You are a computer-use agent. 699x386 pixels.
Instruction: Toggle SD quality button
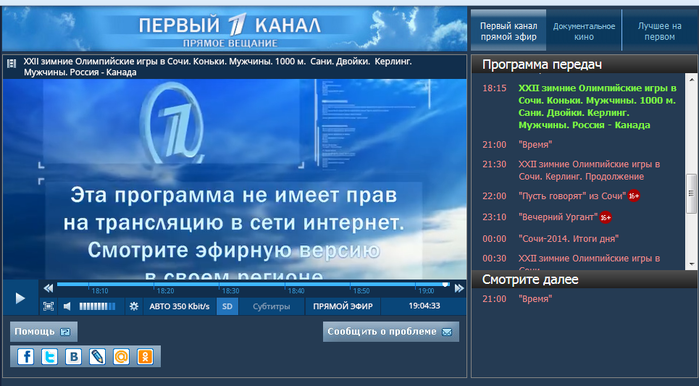227,306
